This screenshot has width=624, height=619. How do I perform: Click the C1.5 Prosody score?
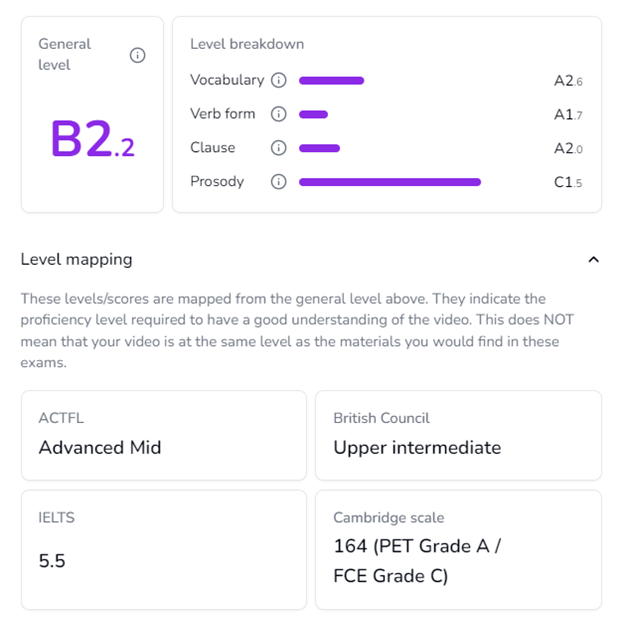568,183
